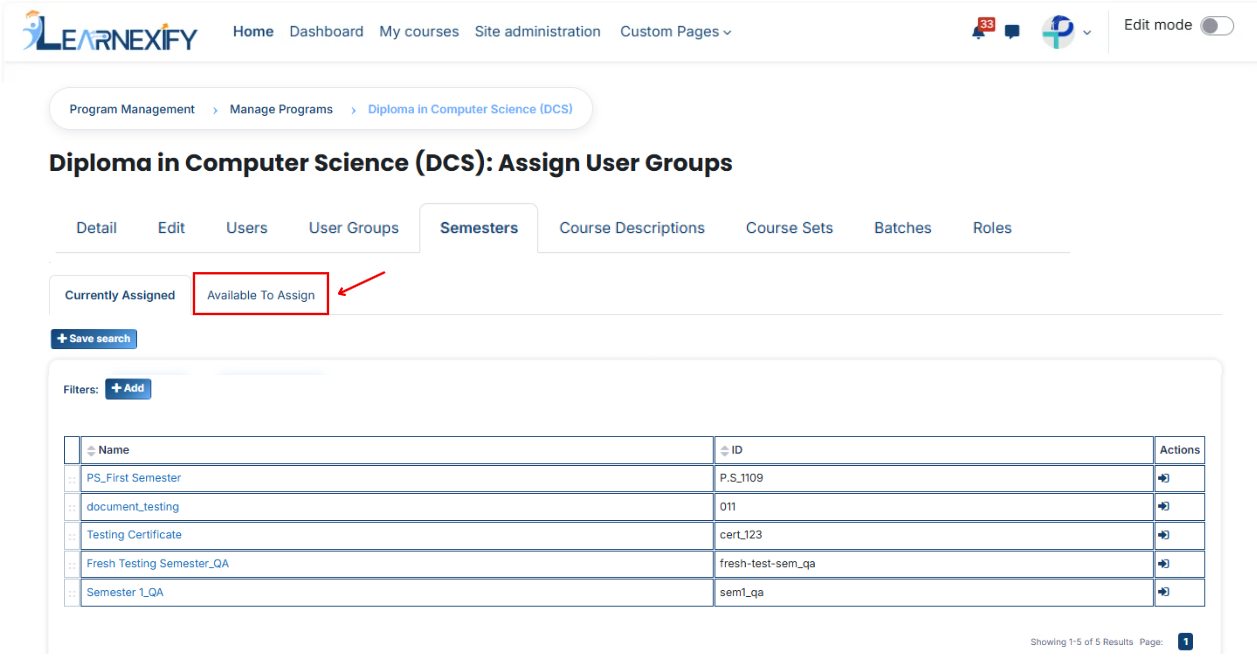1257x660 pixels.
Task: Select the ID cell reading cert_123
Action: (x=934, y=535)
